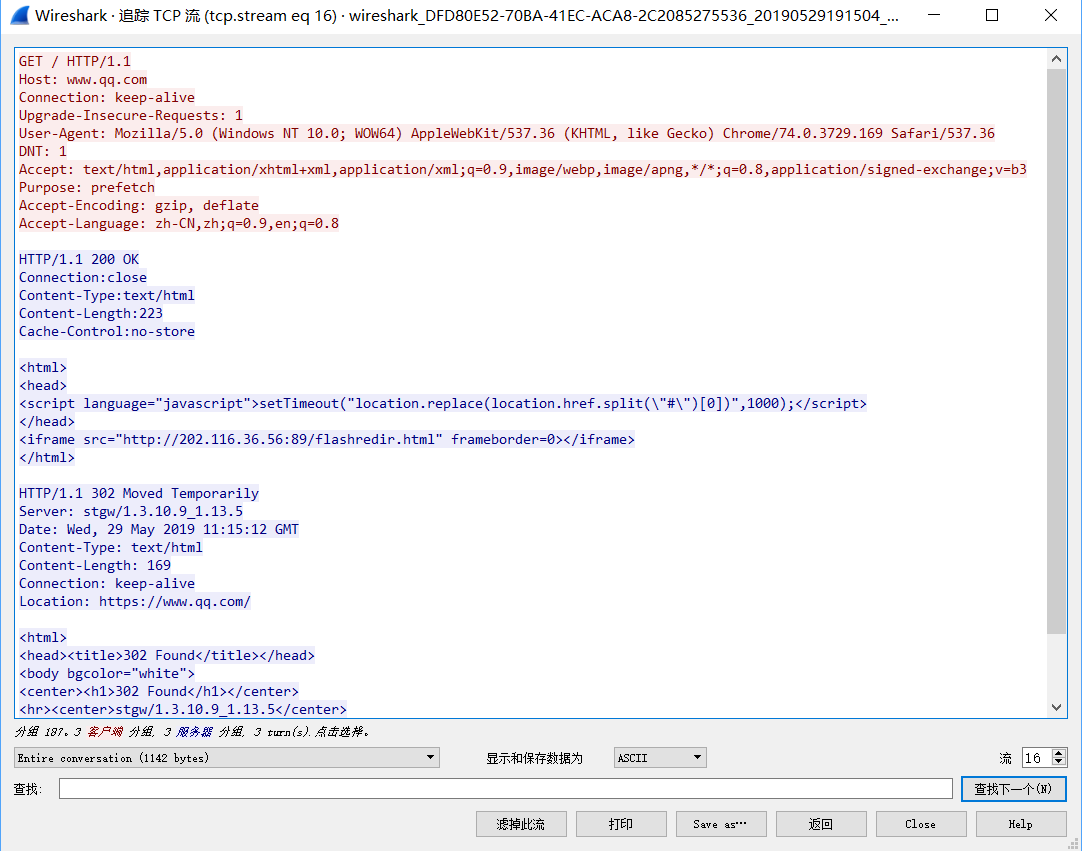The width and height of the screenshot is (1082, 851).
Task: Click the Wireshark shark fin title icon
Action: pos(20,15)
